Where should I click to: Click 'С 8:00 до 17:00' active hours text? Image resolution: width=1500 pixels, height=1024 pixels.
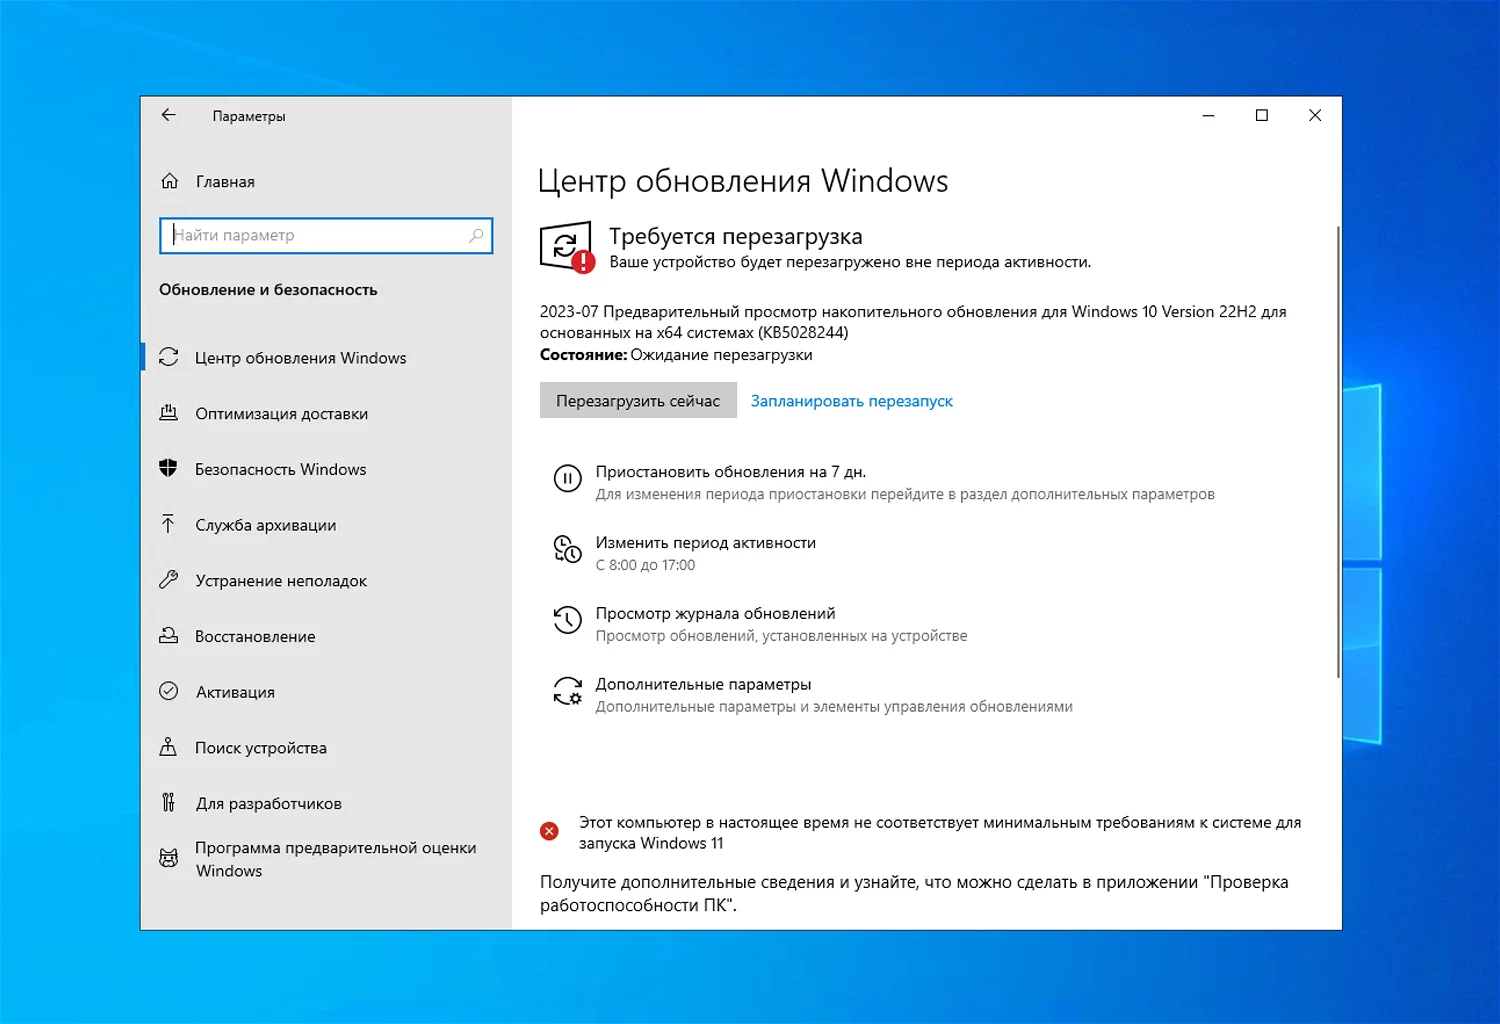point(645,565)
